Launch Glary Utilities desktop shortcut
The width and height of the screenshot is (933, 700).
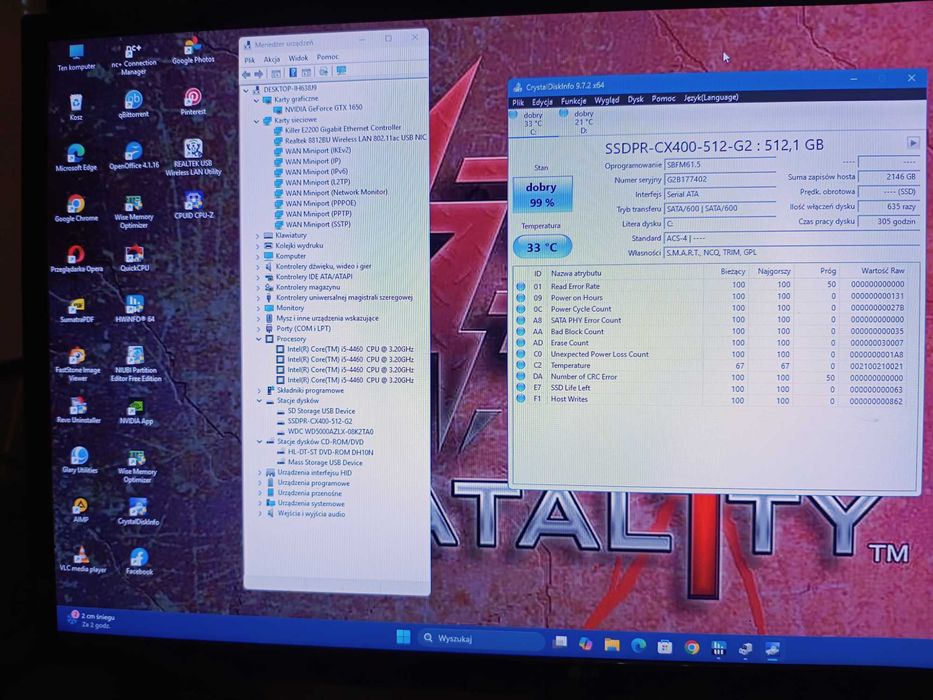(79, 460)
